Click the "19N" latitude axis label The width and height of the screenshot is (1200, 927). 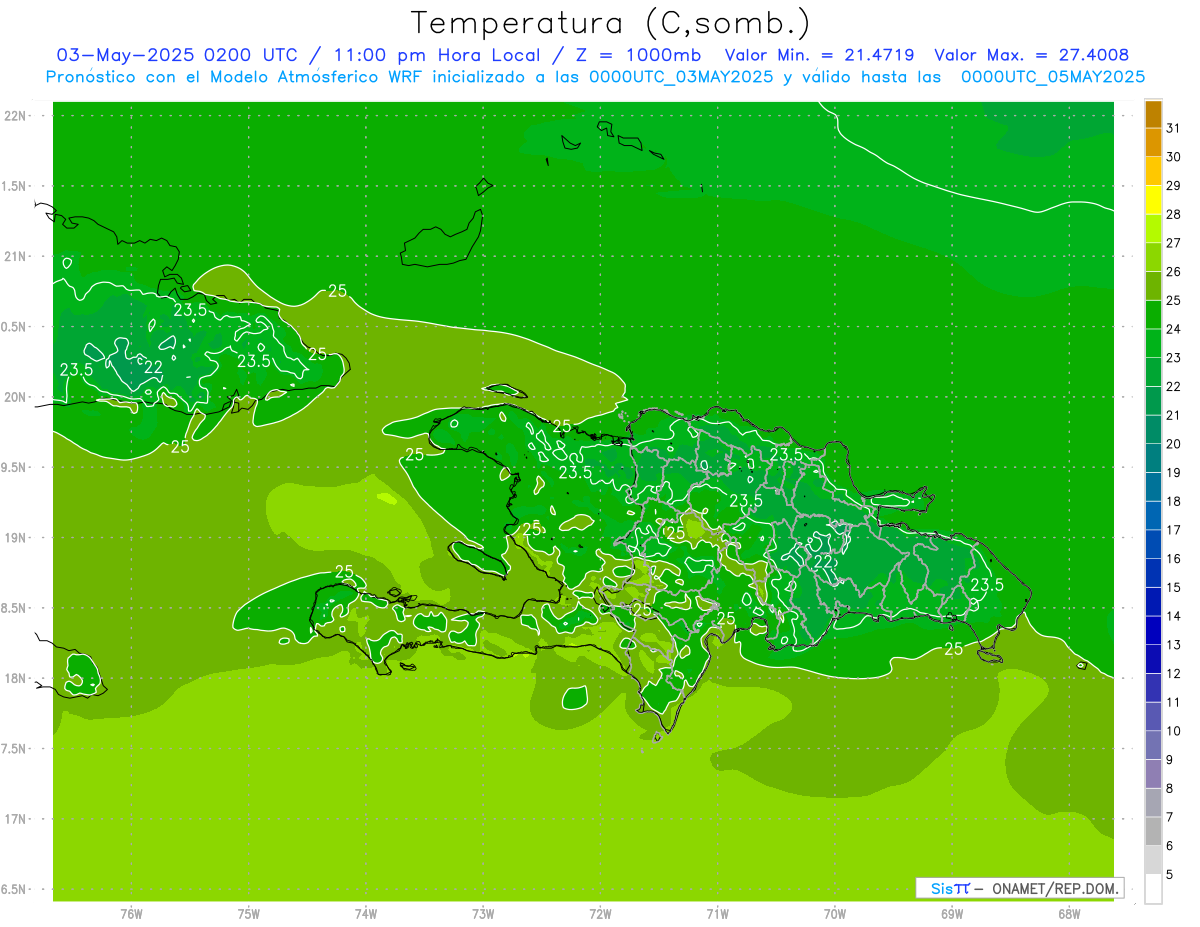[15, 538]
